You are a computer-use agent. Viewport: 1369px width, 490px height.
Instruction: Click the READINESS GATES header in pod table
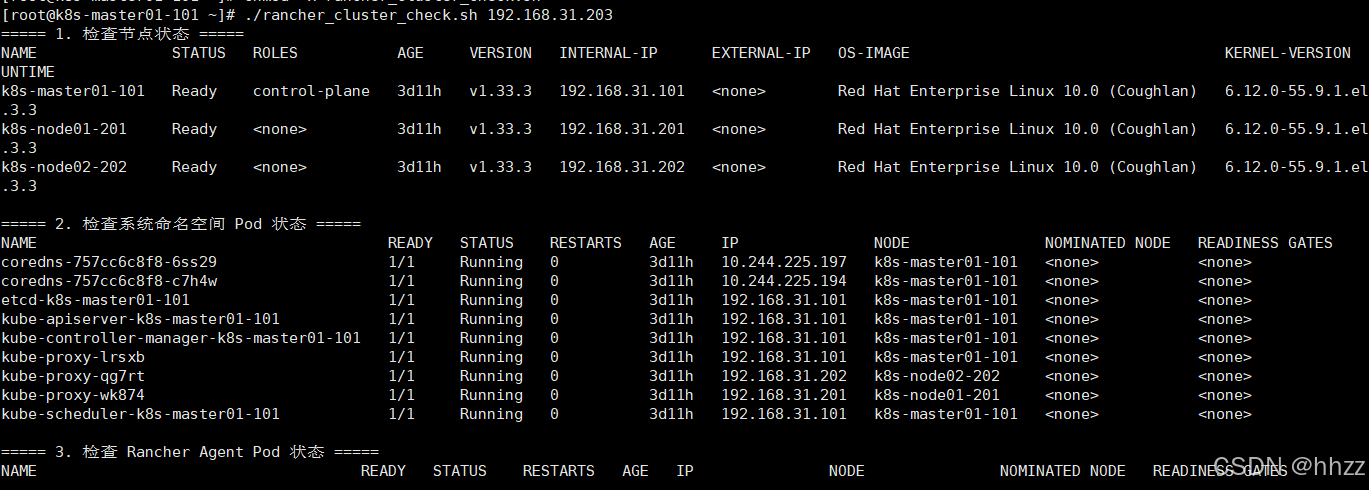point(1265,243)
